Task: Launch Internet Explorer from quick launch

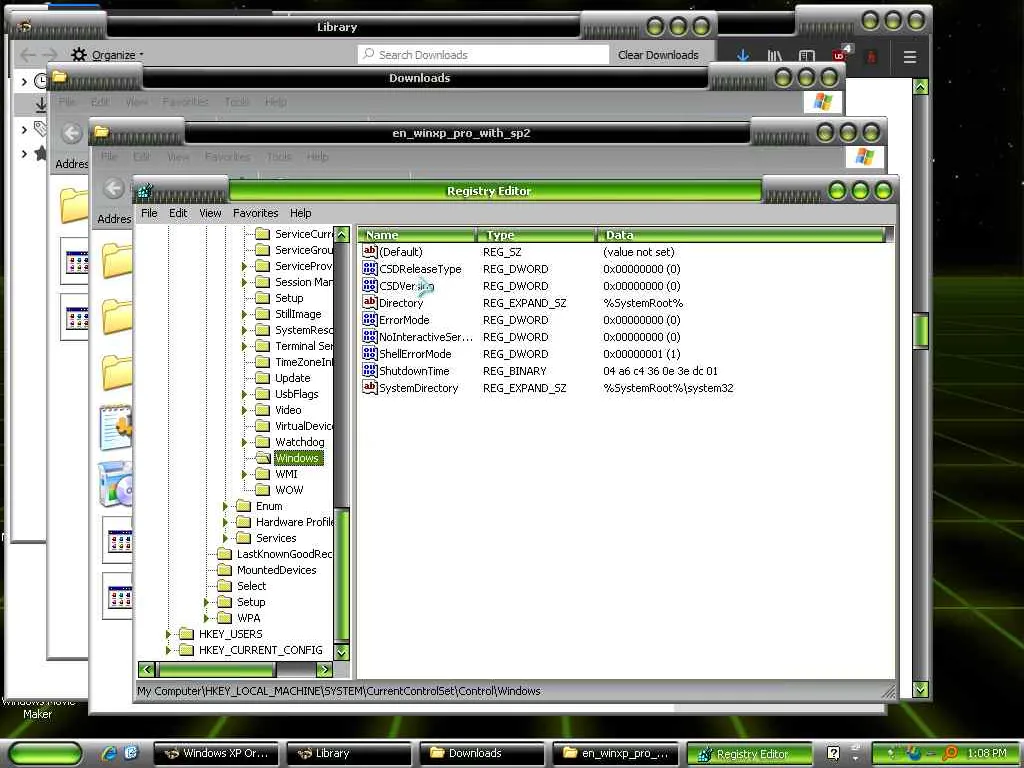Action: pos(109,753)
